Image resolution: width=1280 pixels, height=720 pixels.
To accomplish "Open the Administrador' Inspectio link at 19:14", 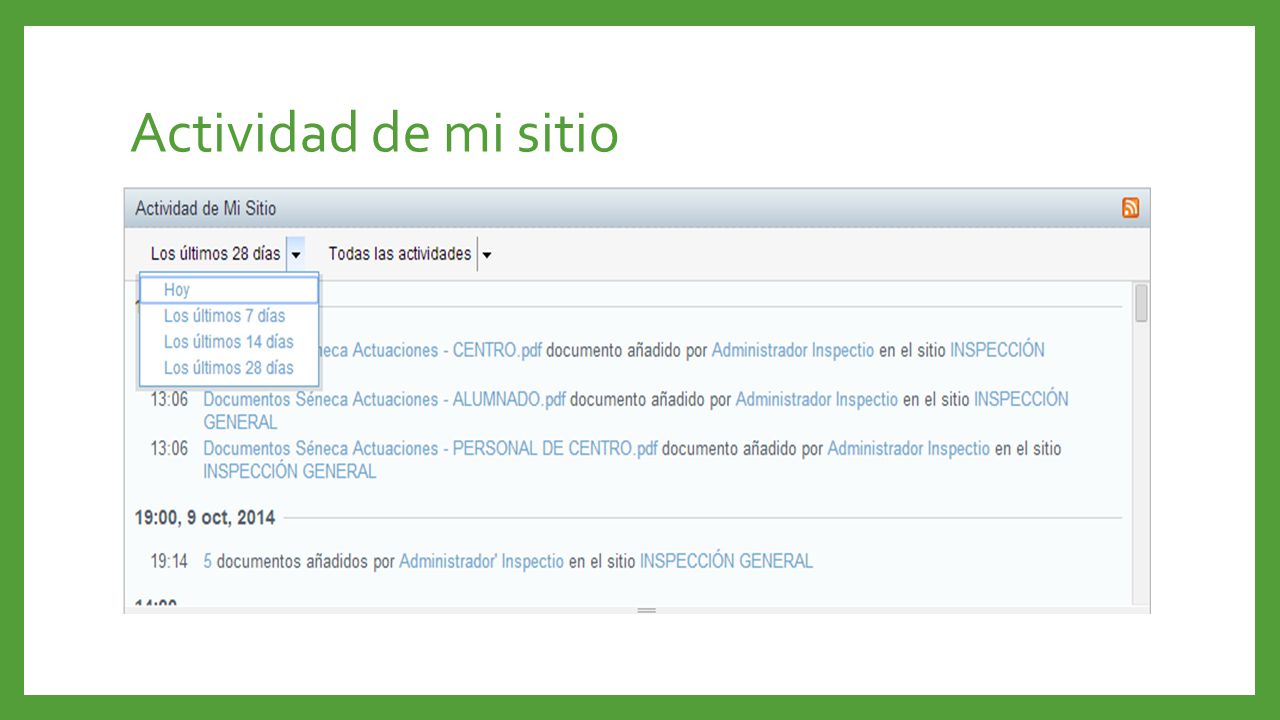I will [481, 561].
